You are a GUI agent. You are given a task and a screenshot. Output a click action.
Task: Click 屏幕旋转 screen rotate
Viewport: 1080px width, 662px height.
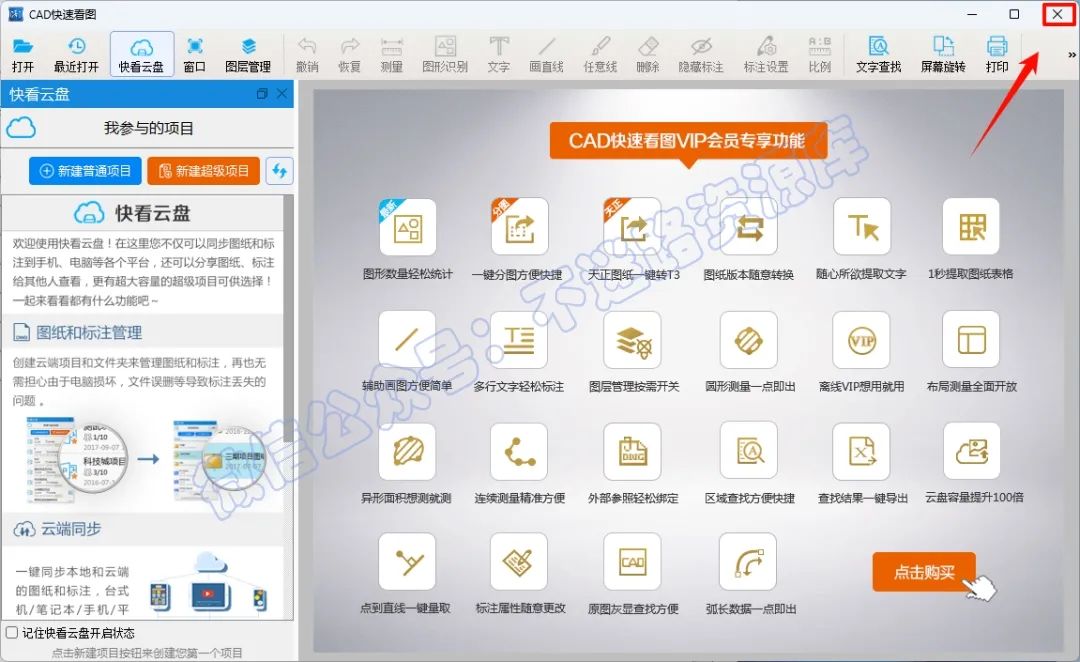pyautogui.click(x=944, y=55)
